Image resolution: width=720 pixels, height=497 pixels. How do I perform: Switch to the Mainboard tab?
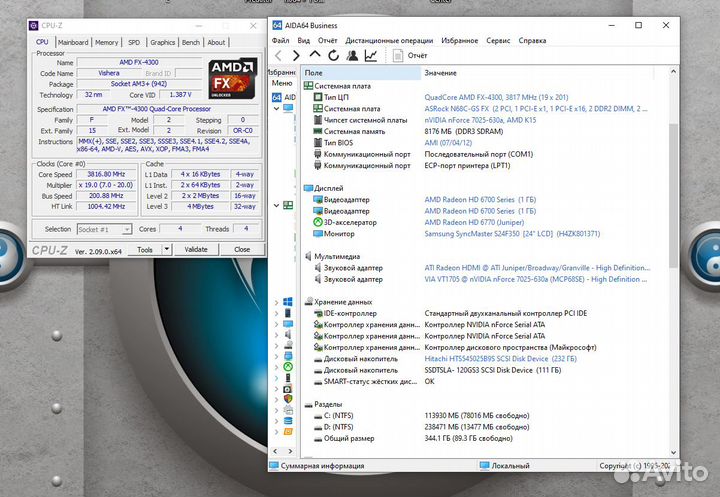tap(72, 42)
